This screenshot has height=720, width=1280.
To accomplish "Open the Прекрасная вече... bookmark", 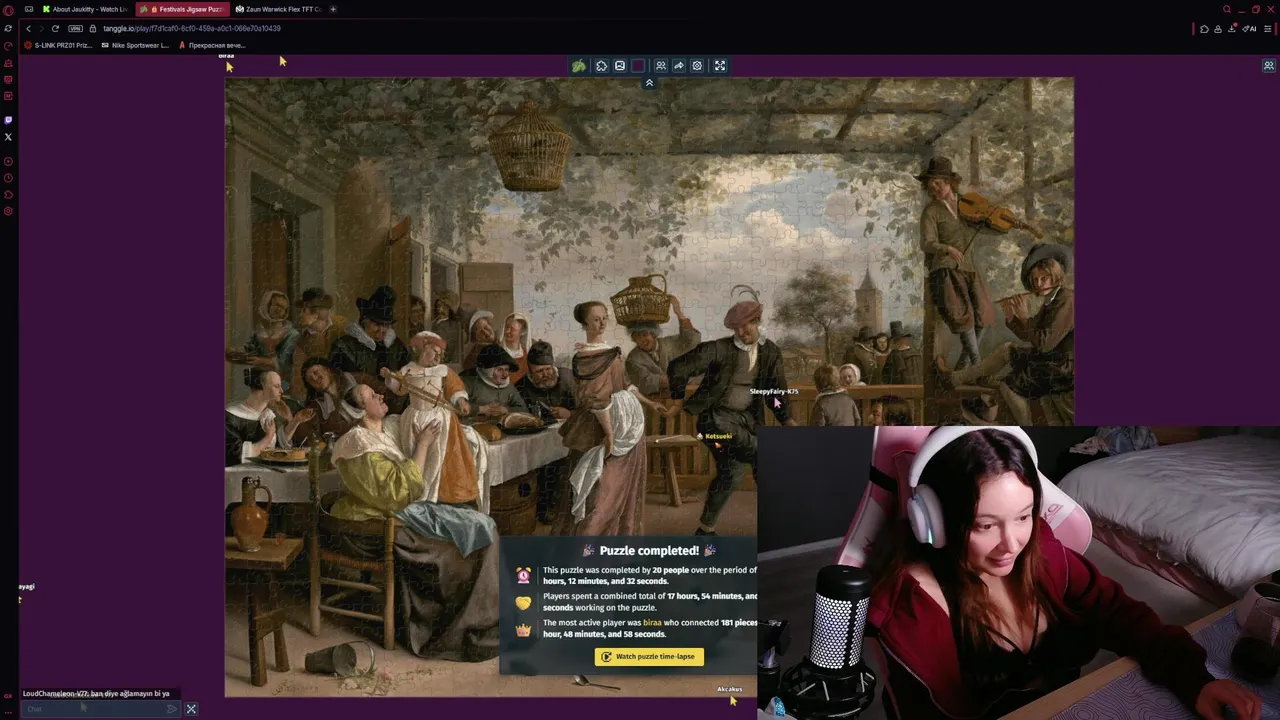I will 212,45.
